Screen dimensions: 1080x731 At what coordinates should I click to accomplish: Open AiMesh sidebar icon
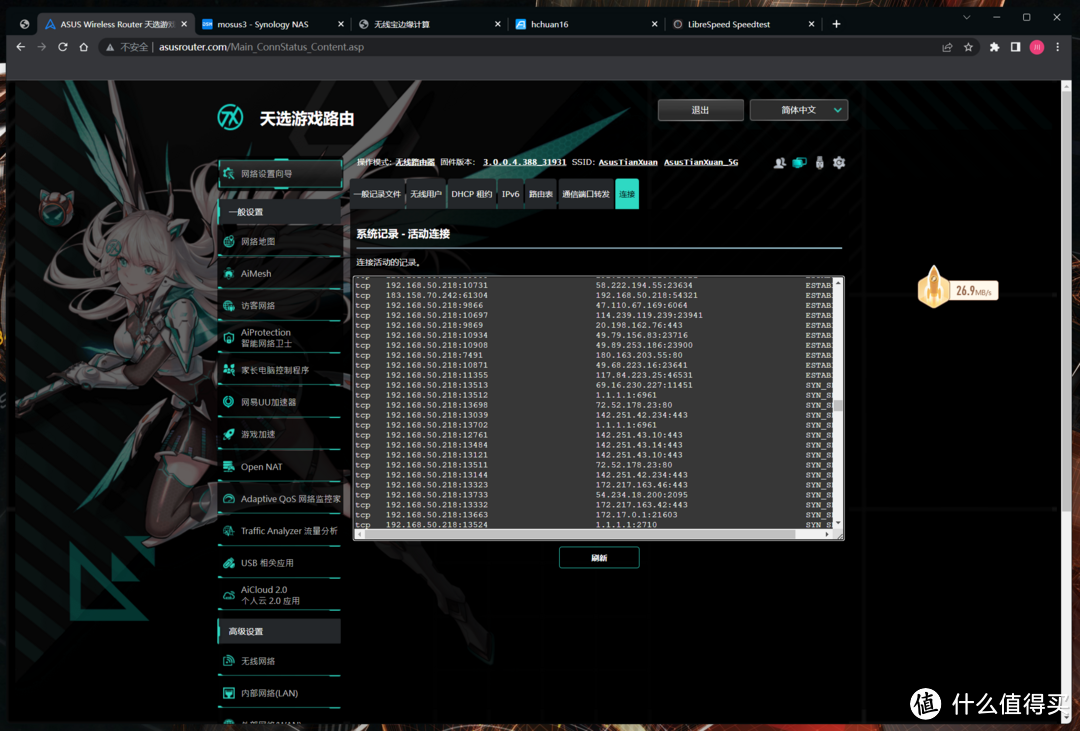pyautogui.click(x=229, y=274)
